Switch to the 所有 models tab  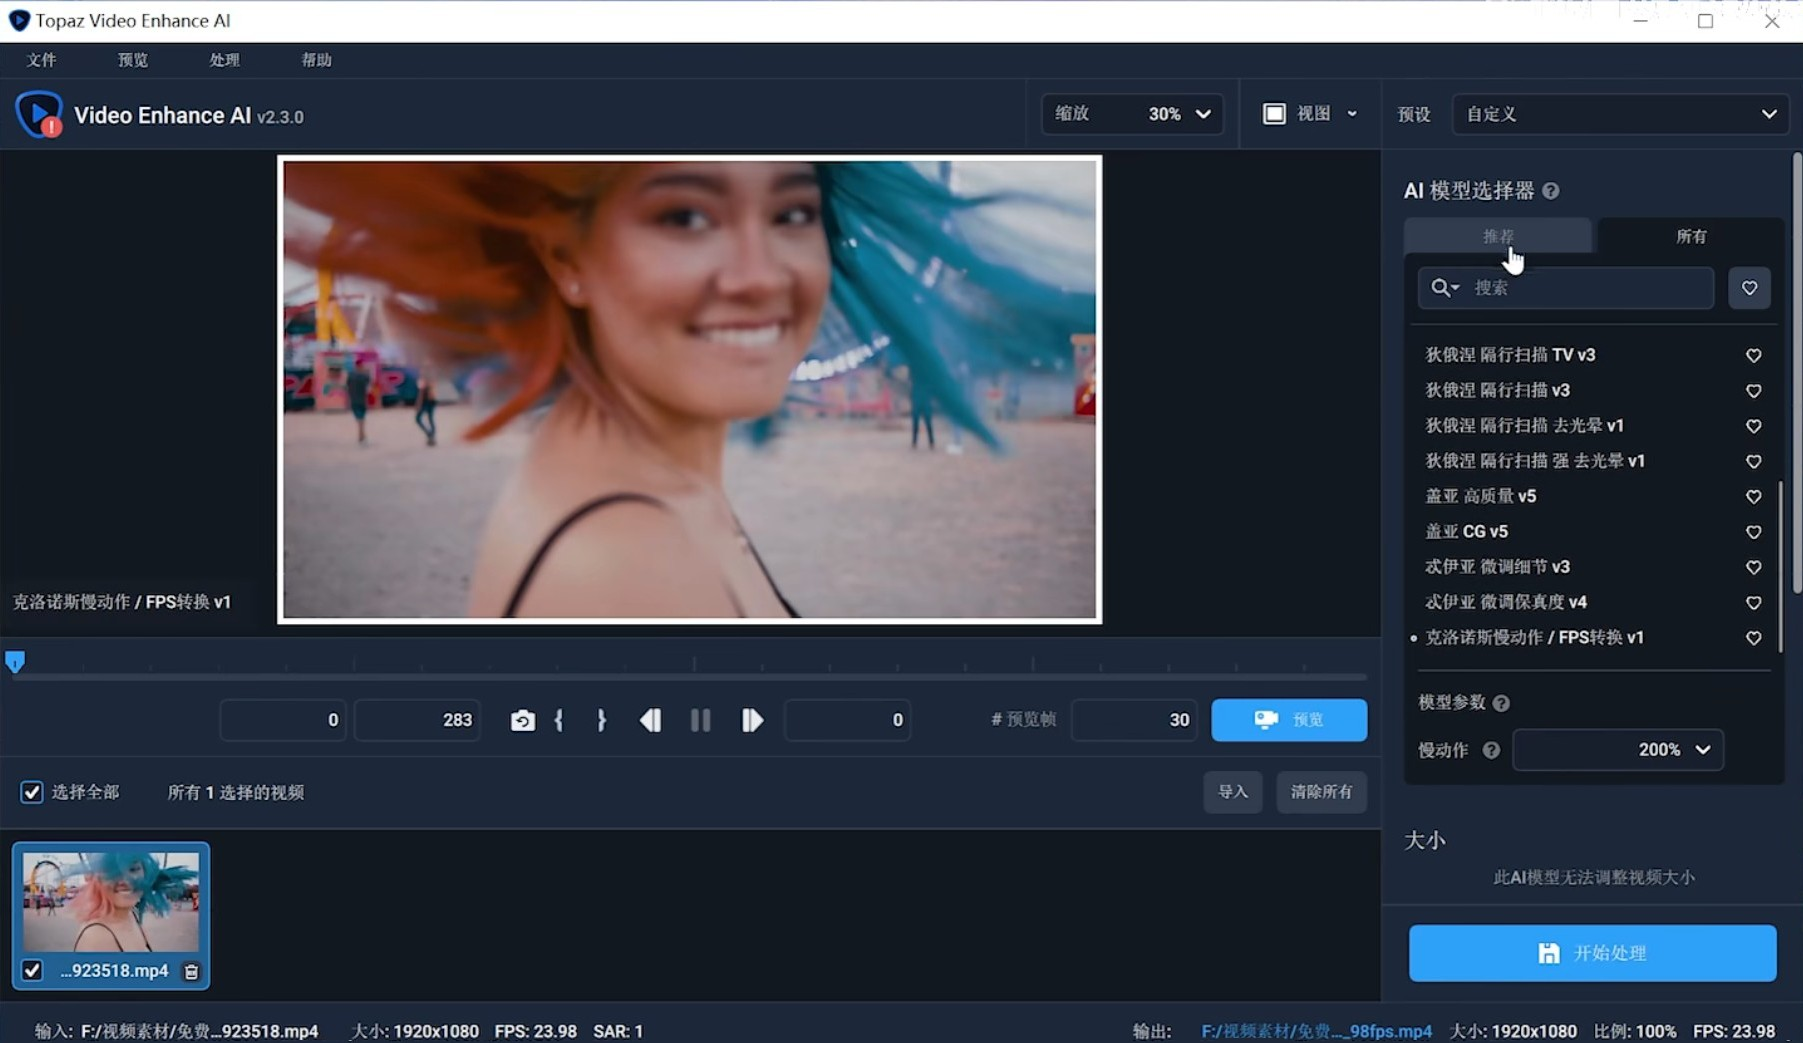tap(1691, 236)
